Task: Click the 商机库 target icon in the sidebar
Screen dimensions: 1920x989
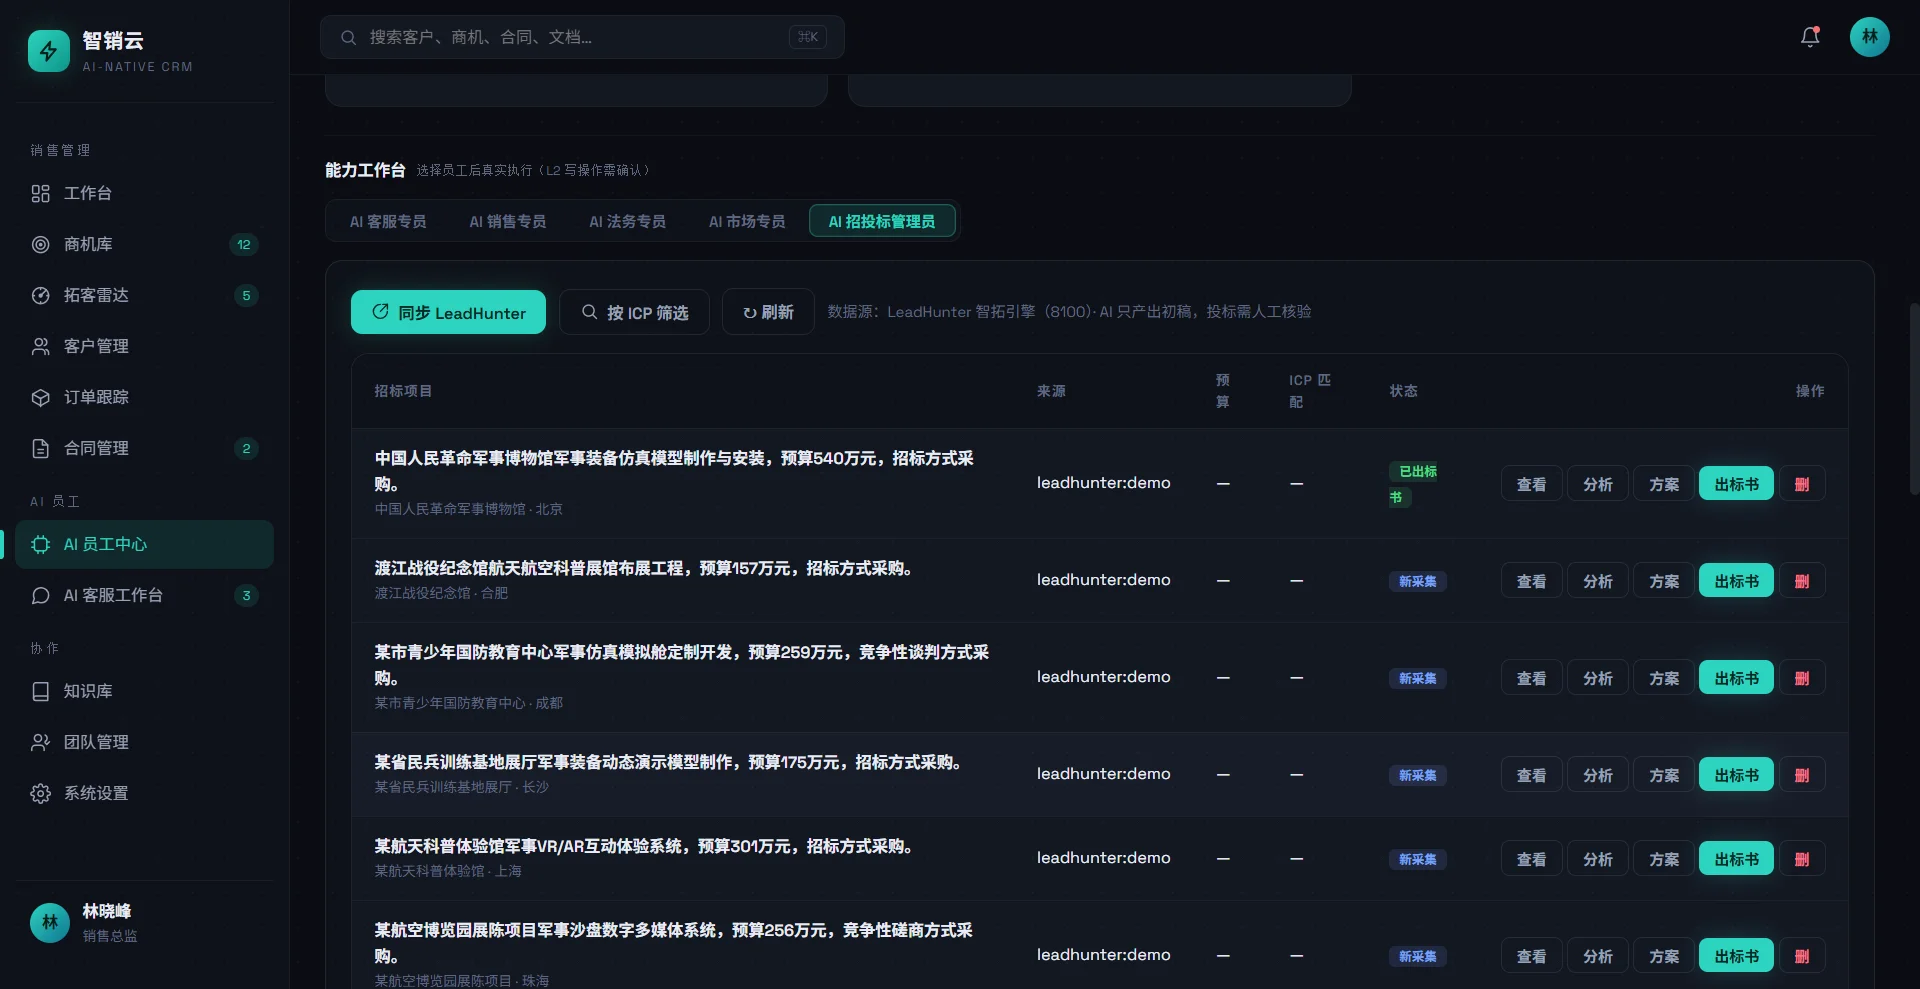Action: pos(41,244)
